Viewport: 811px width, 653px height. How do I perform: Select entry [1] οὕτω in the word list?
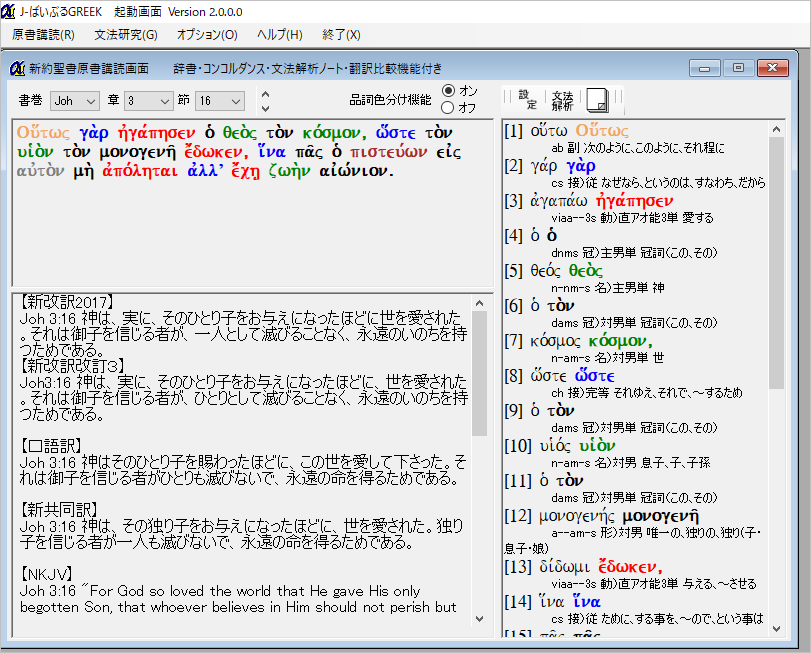(x=566, y=131)
